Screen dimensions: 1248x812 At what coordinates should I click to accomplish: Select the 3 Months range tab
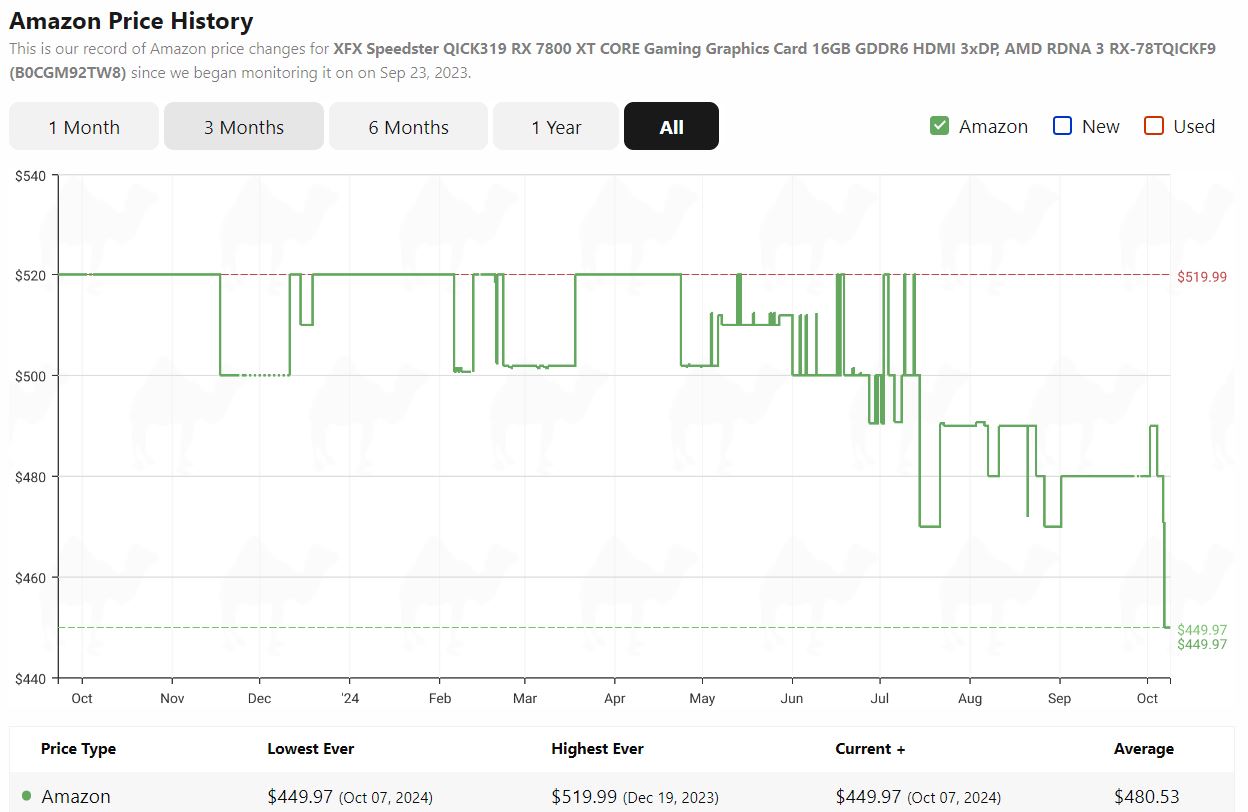(x=244, y=126)
